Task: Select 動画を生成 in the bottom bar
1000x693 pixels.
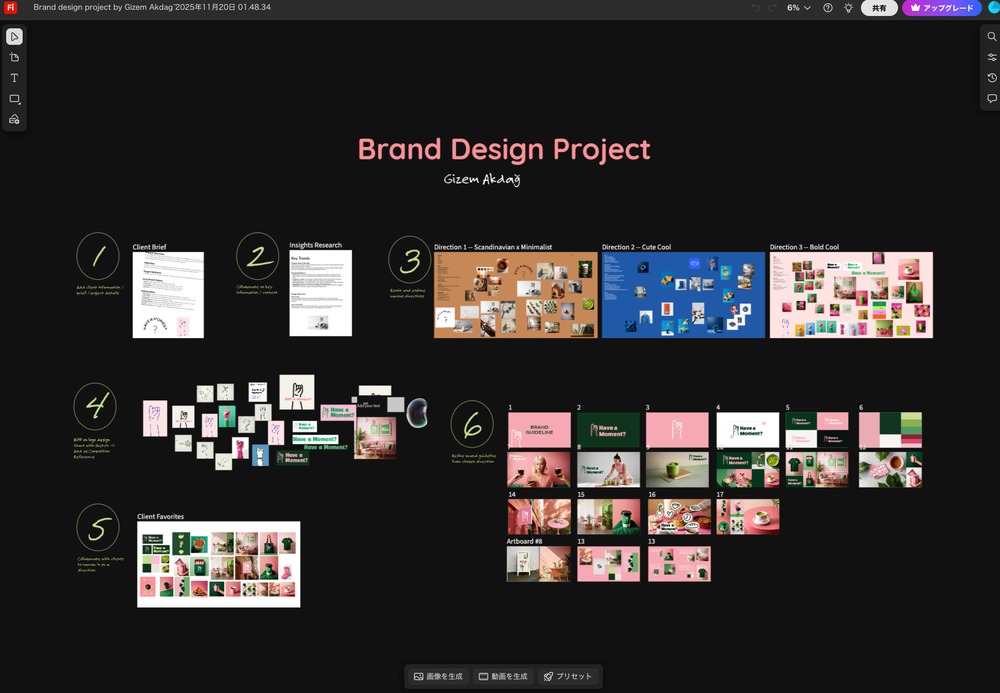Action: pos(503,676)
